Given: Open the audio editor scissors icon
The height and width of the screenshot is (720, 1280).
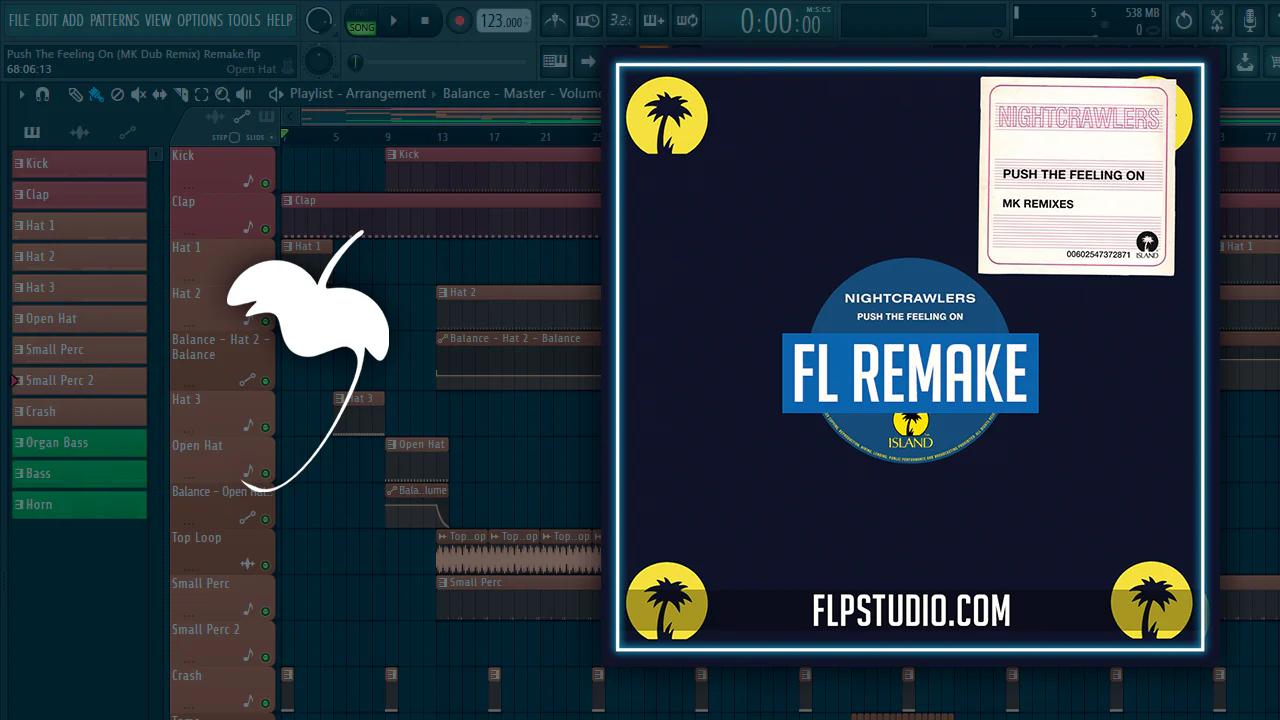Looking at the screenshot, I should click(1217, 20).
